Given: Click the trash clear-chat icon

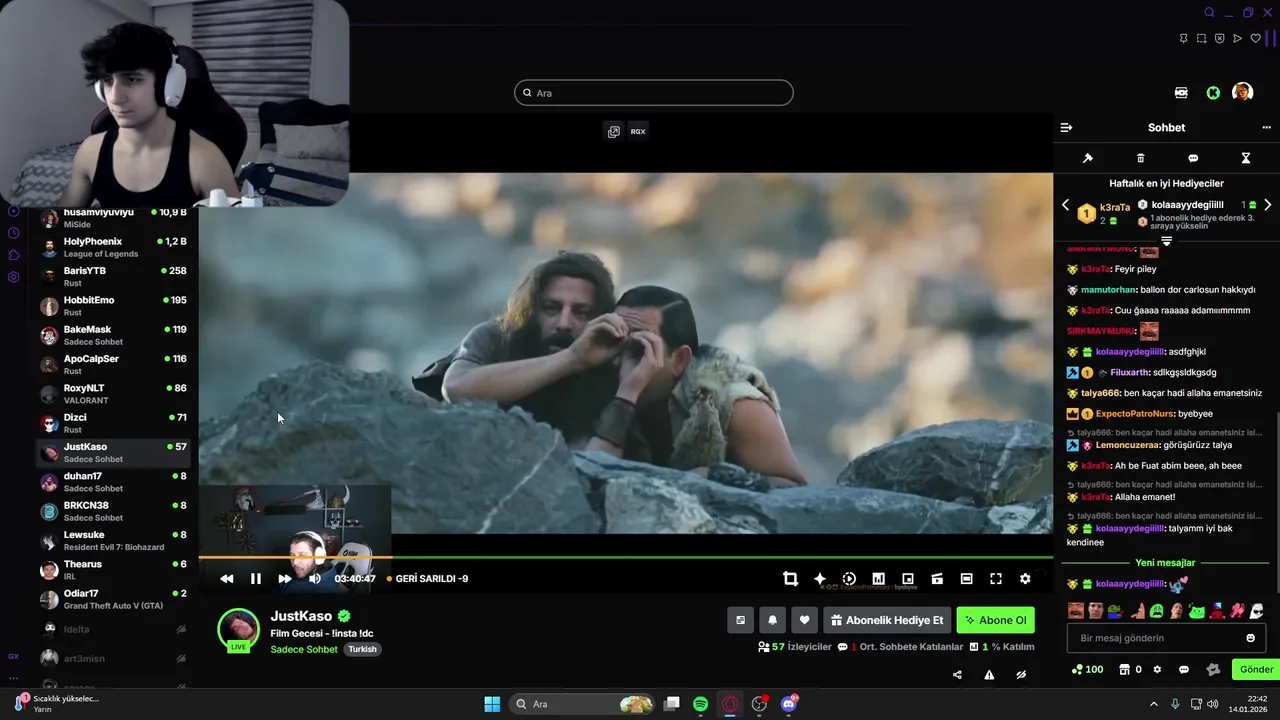Looking at the screenshot, I should tap(1141, 158).
